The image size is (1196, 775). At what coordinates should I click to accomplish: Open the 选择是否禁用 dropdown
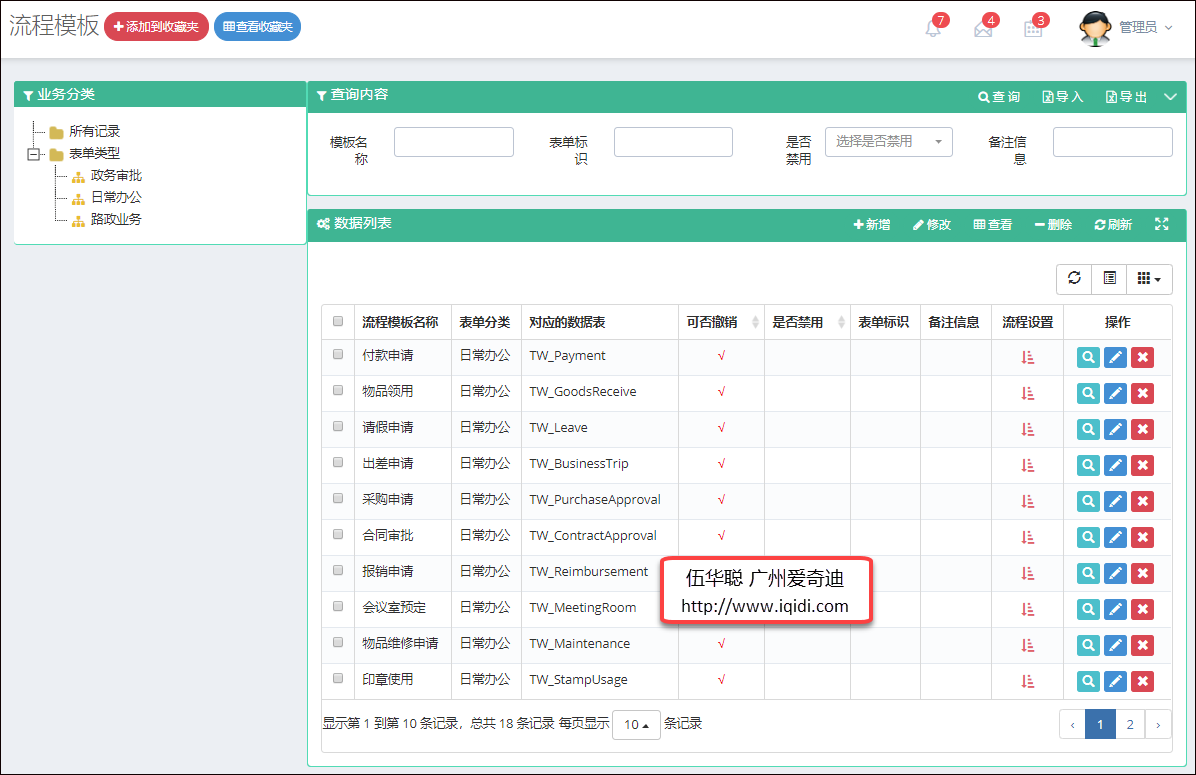click(x=889, y=142)
